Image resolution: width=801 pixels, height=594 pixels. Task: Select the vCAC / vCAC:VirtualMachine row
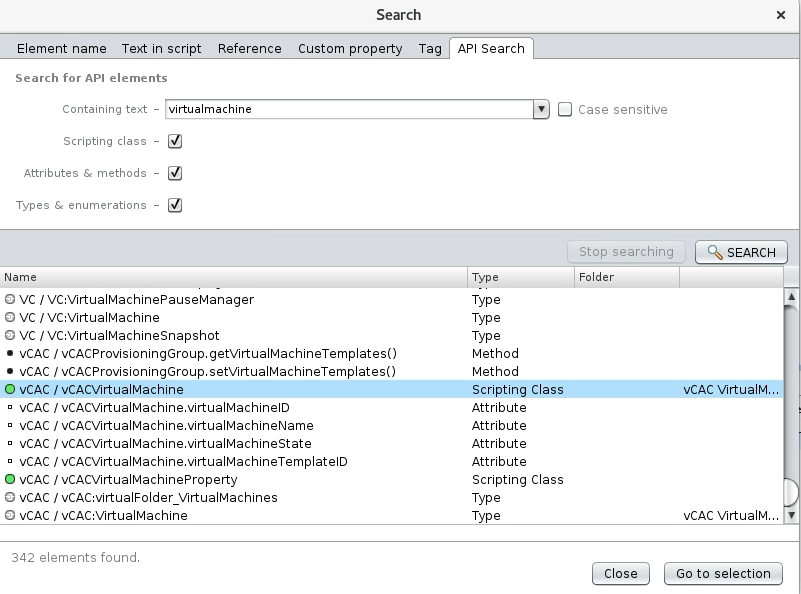(x=391, y=515)
